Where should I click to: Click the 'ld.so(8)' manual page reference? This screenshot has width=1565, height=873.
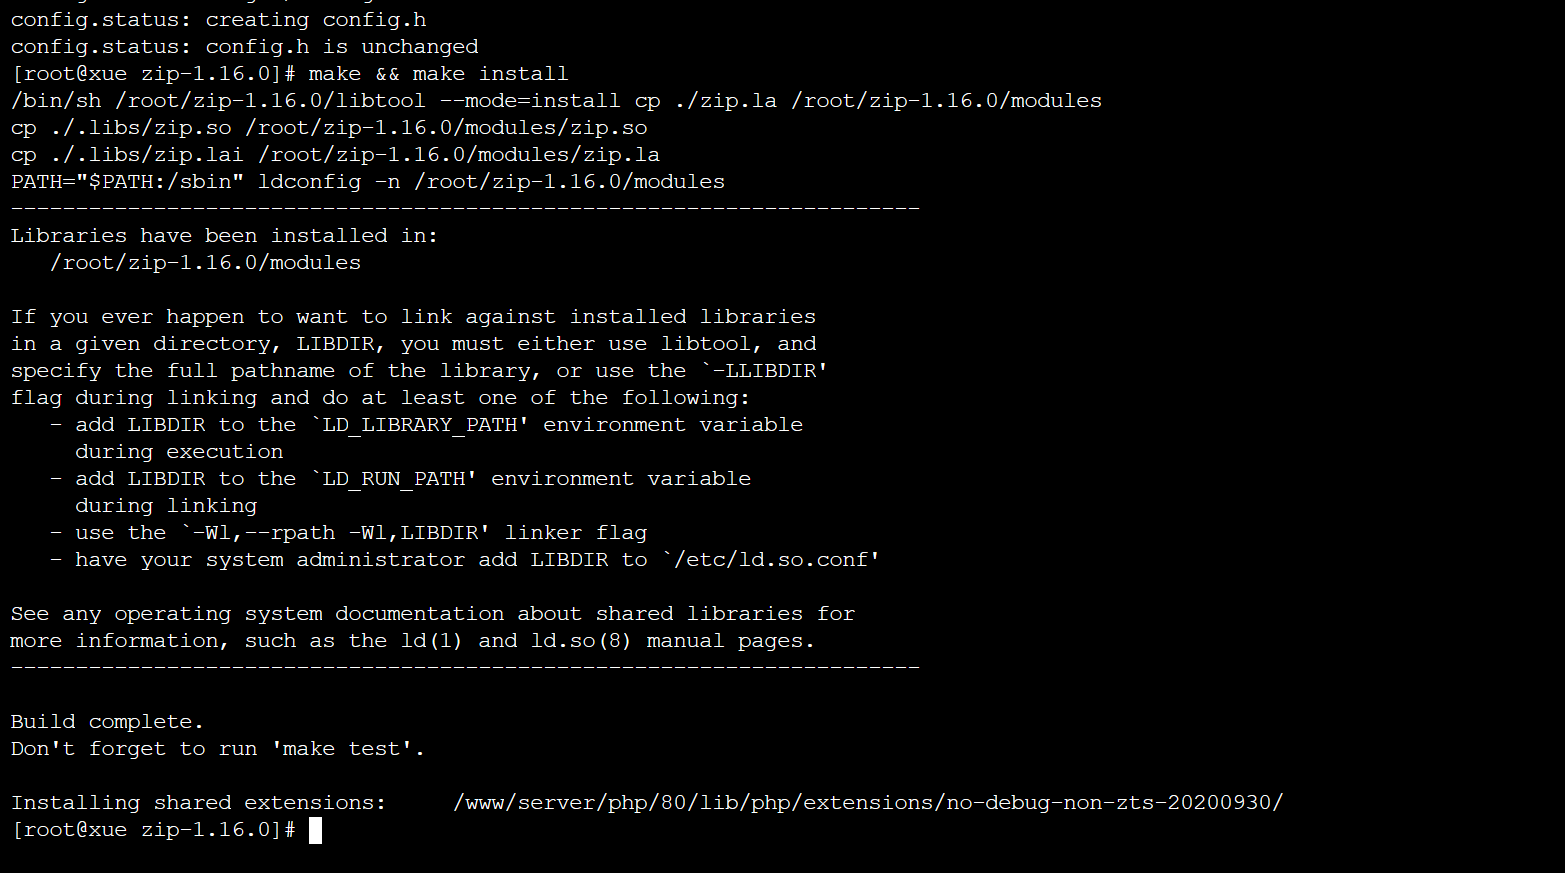[x=582, y=641]
